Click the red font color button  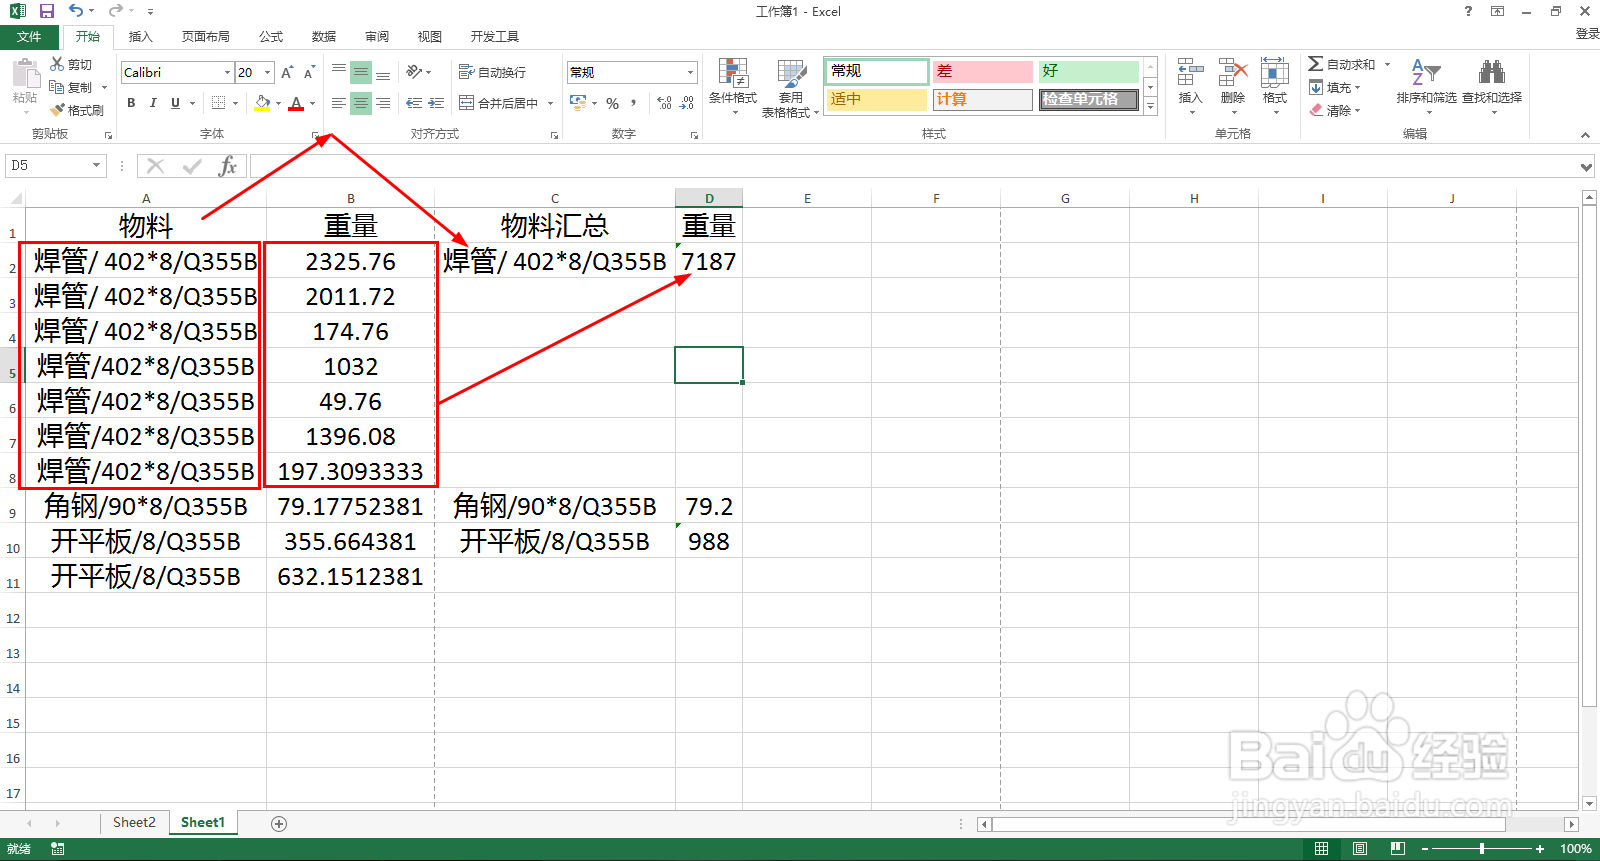[x=296, y=103]
